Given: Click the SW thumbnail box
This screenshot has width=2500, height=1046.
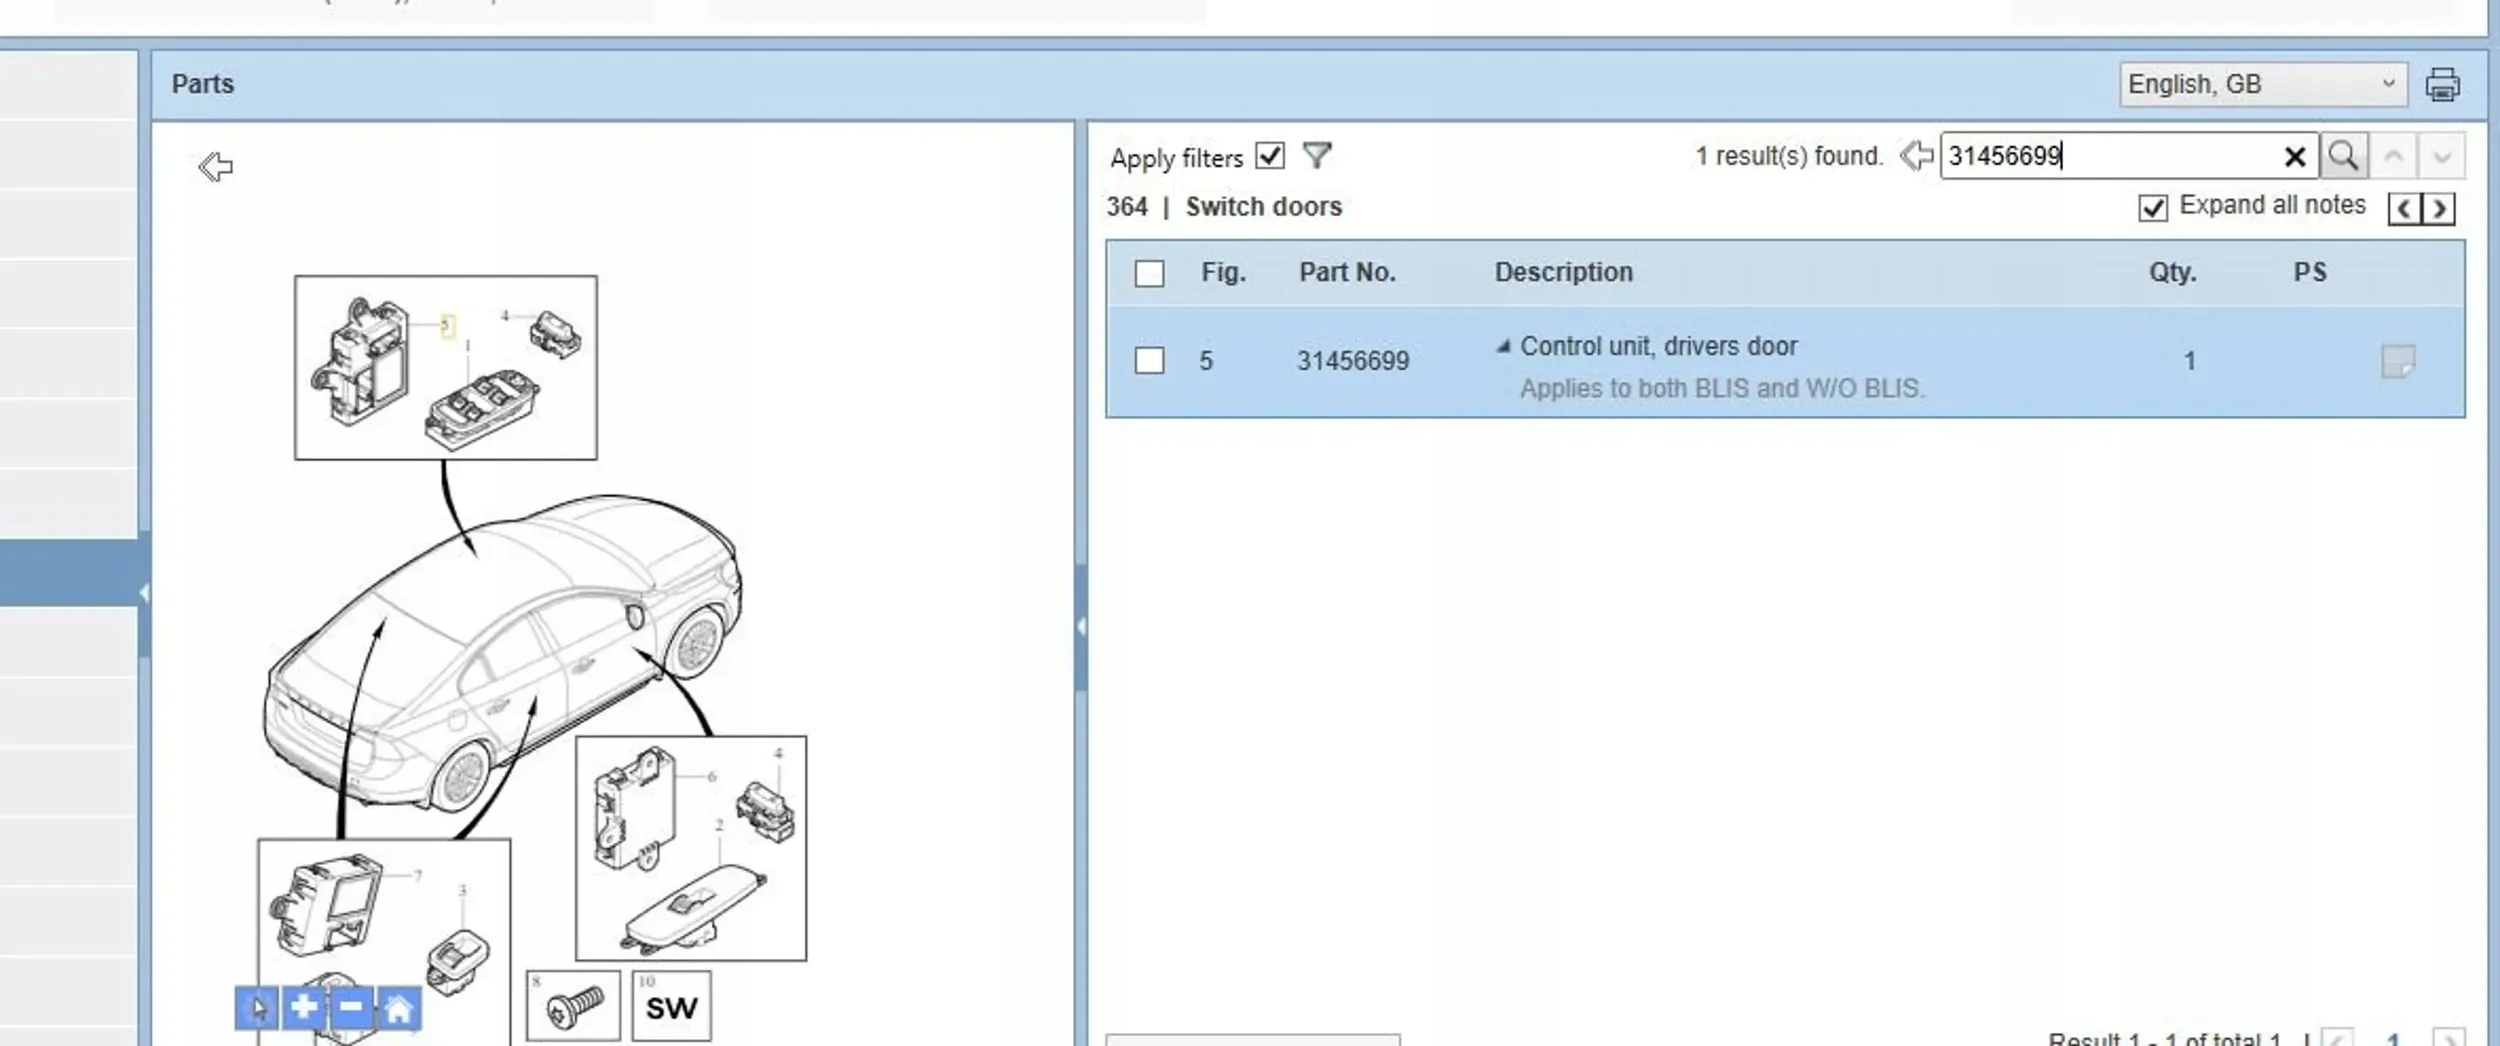Looking at the screenshot, I should (x=671, y=1006).
